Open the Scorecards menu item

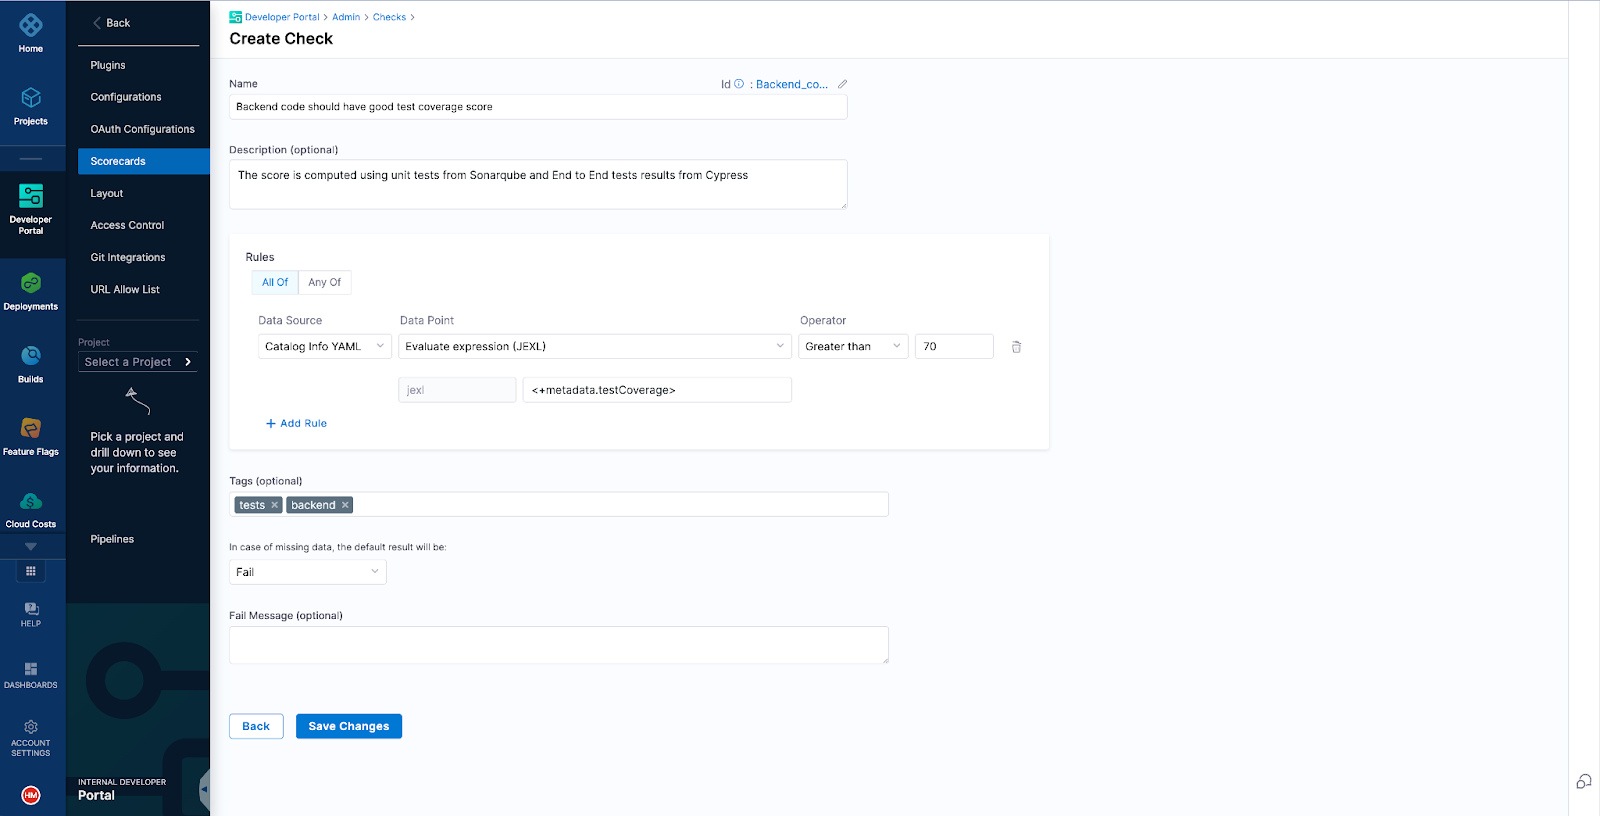tap(144, 161)
